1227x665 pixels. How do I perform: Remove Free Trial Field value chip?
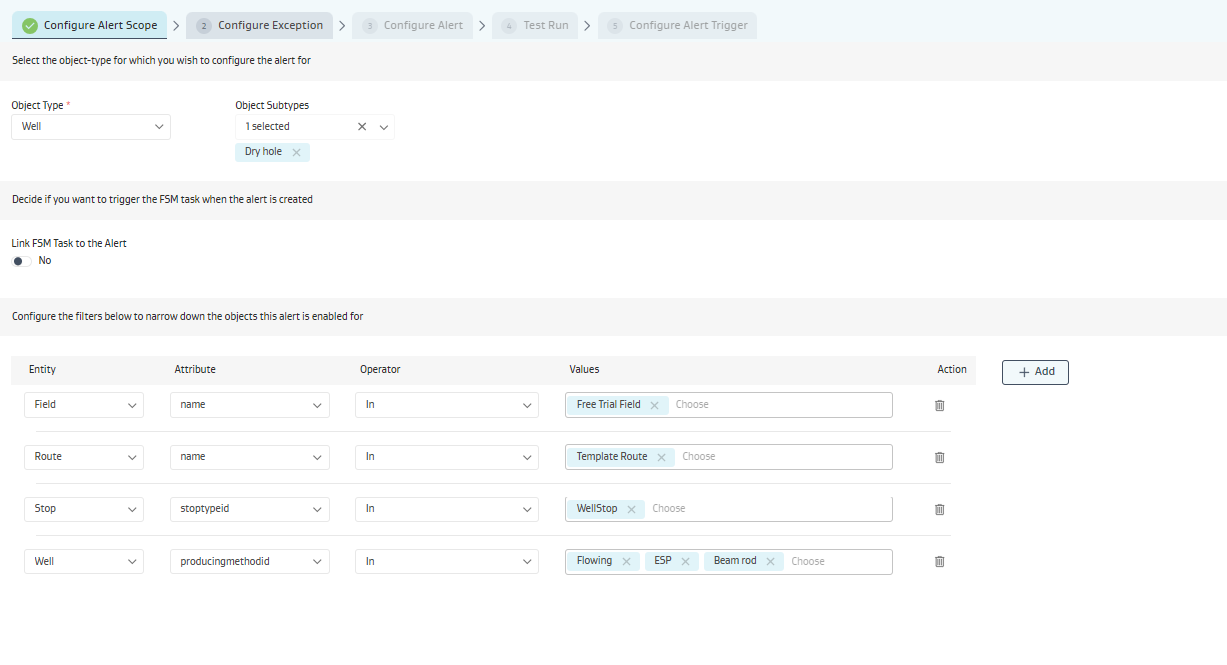pyautogui.click(x=654, y=405)
